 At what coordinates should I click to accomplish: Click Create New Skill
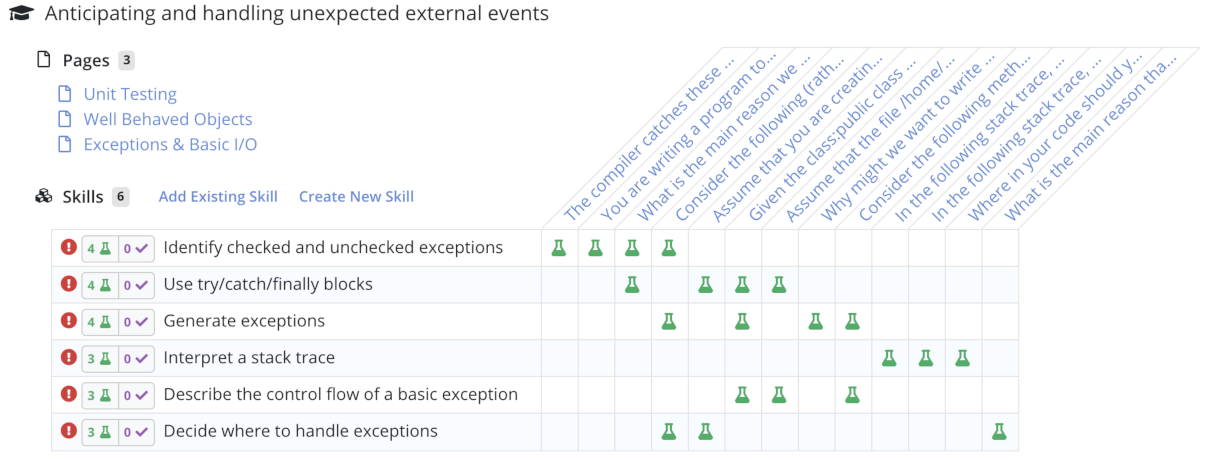(356, 197)
